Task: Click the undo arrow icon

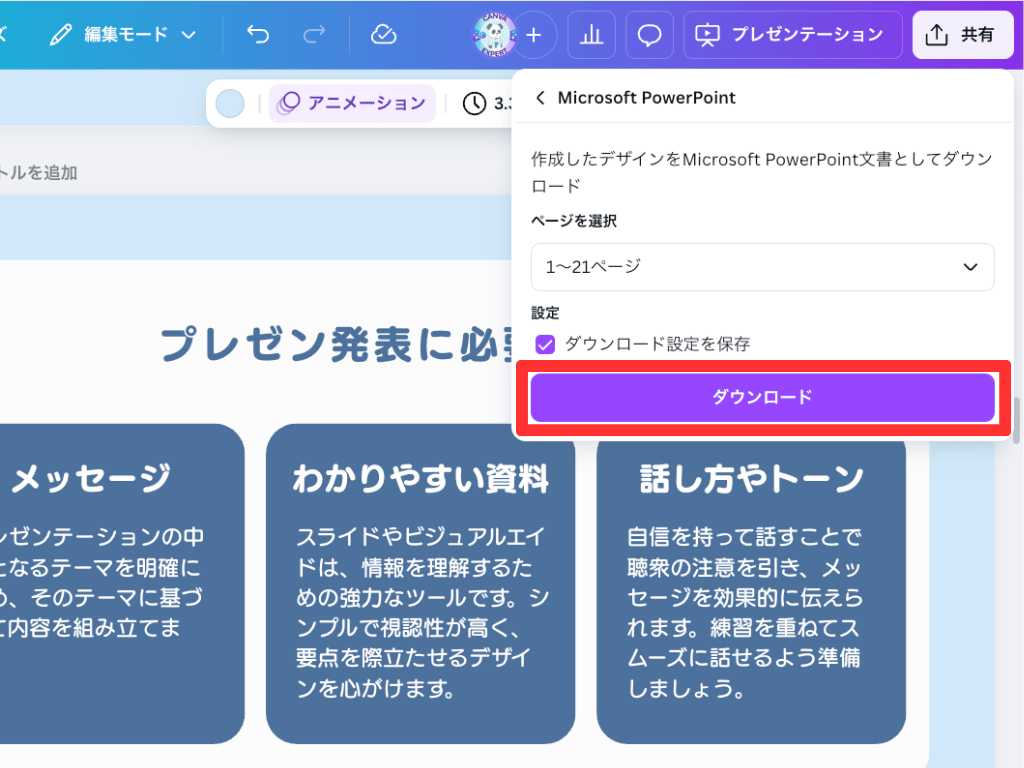Action: tap(258, 35)
